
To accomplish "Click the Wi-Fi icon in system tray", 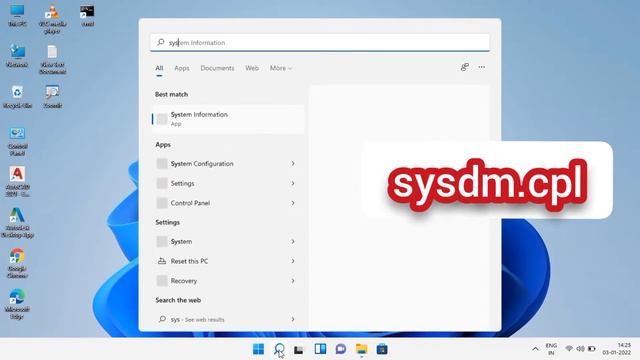I will tap(569, 349).
